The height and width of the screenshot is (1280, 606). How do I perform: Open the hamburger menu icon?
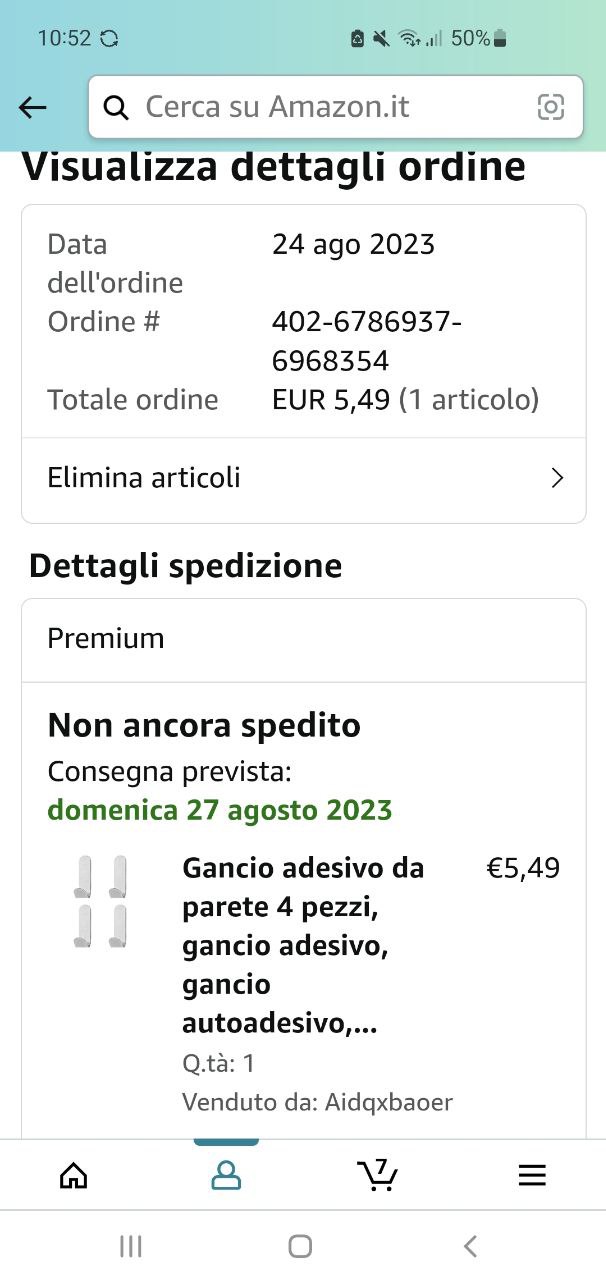pyautogui.click(x=532, y=1175)
